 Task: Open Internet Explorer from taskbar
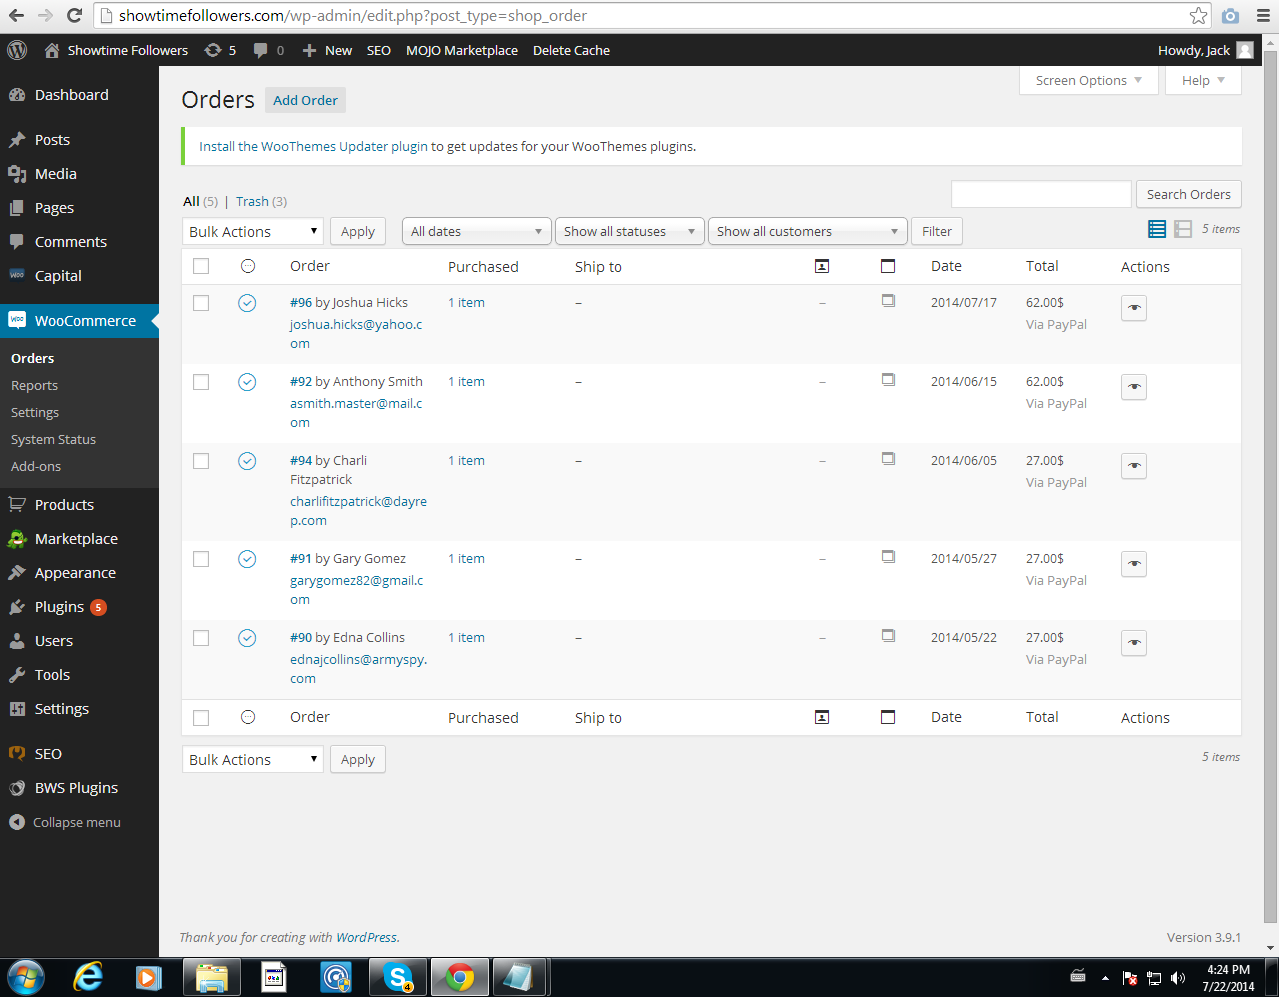89,977
